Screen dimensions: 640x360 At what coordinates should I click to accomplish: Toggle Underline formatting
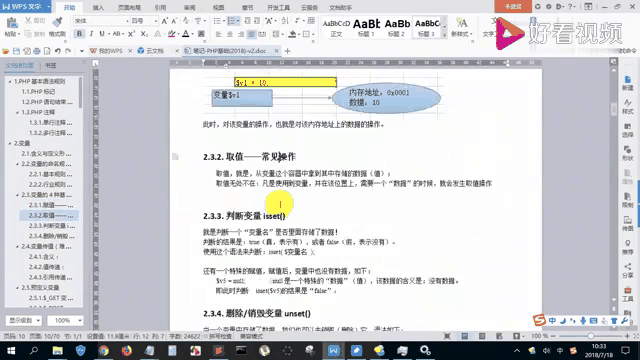pos(102,34)
